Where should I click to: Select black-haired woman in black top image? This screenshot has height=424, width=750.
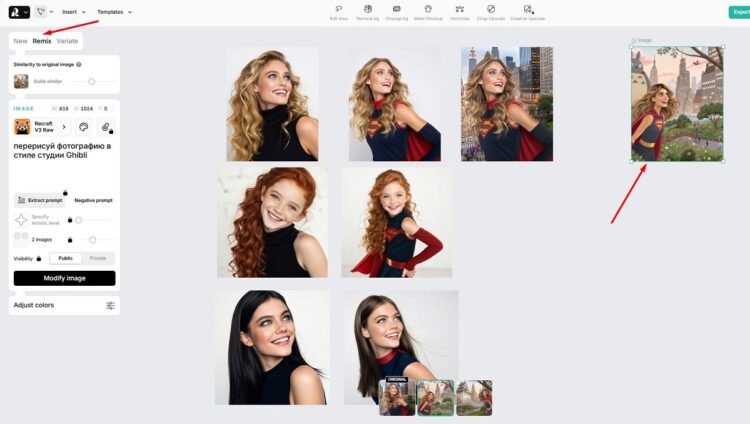click(272, 347)
